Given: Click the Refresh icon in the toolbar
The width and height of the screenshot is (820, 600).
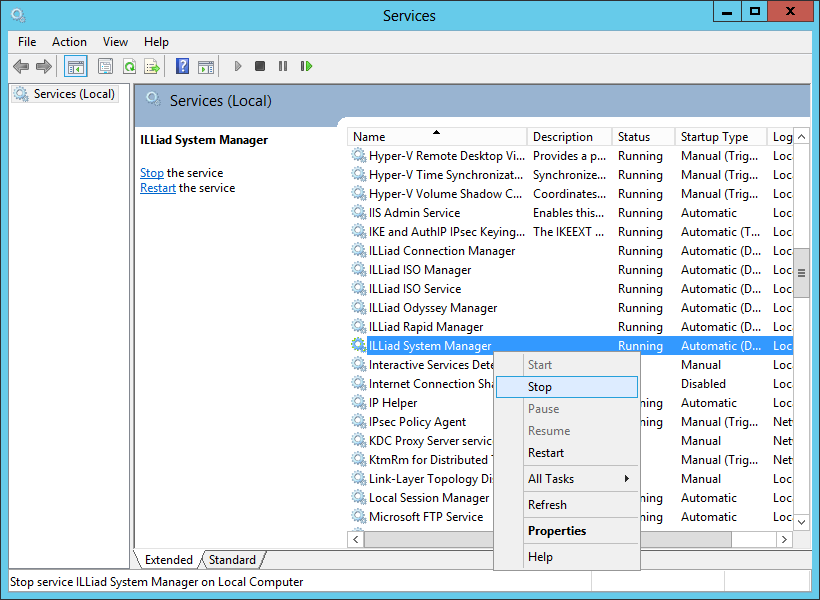Looking at the screenshot, I should pos(129,66).
